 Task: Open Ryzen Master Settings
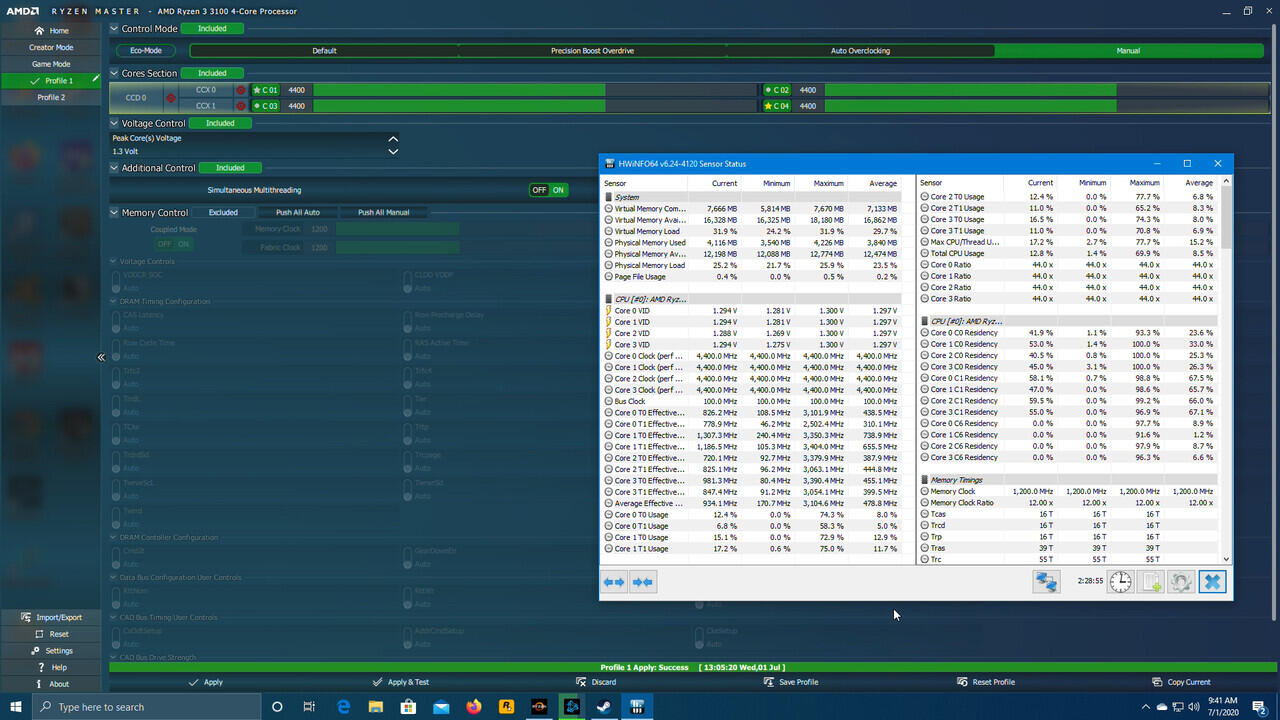pyautogui.click(x=51, y=651)
